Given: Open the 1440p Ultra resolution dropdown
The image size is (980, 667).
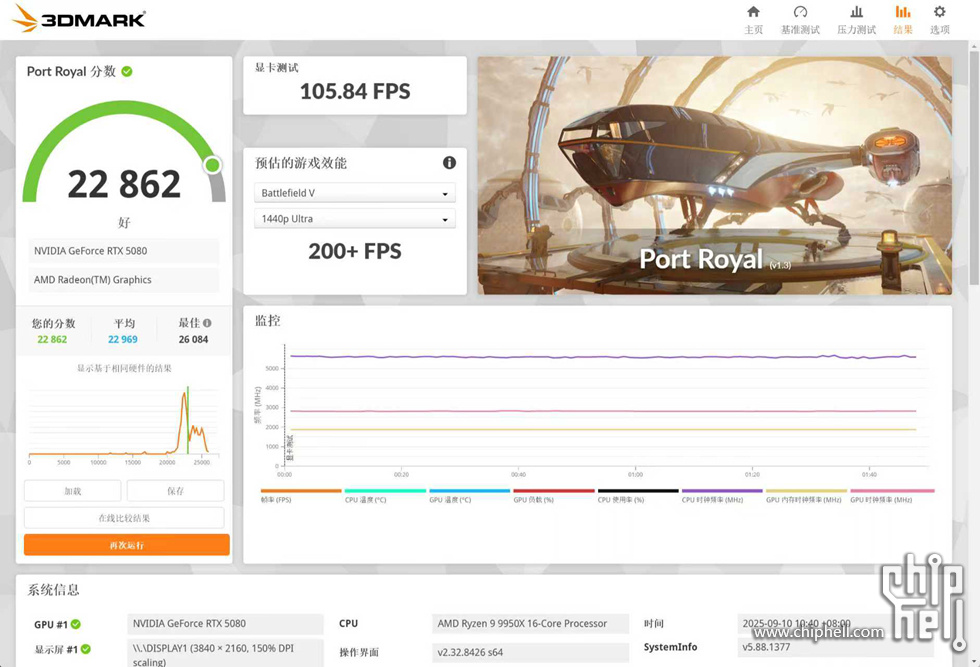Looking at the screenshot, I should tap(354, 219).
